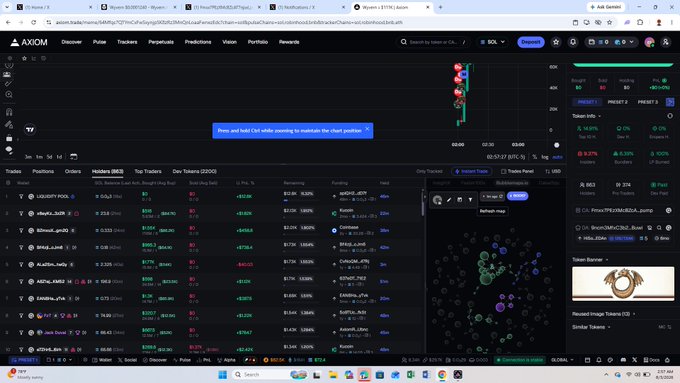Viewport: 680px width, 383px height.
Task: Open Excel in Windows taskbar
Action: 411,375
